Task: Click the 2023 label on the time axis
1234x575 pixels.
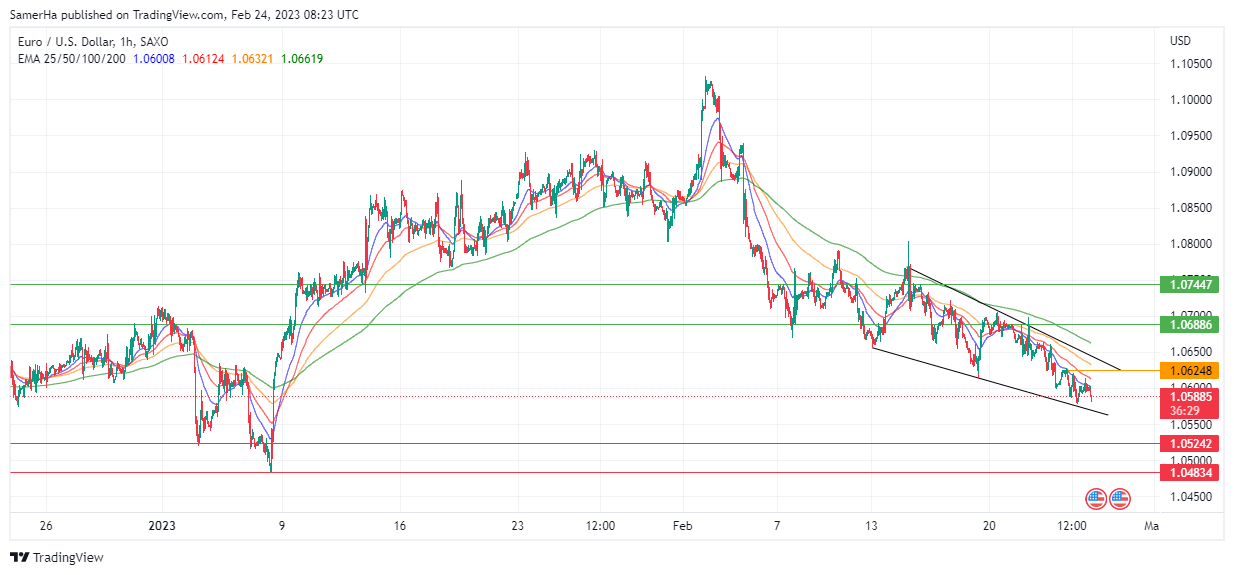Action: pos(162,526)
